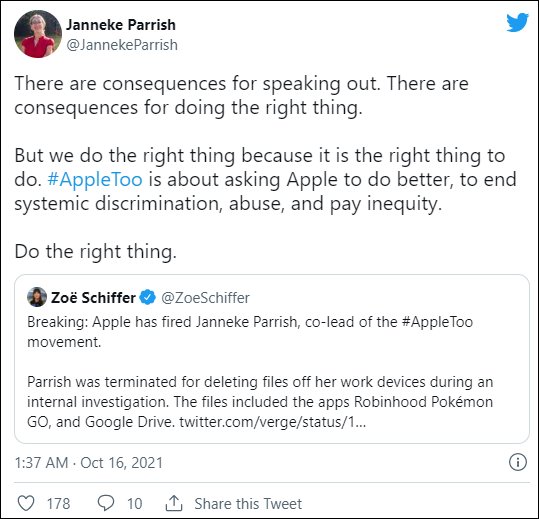The image size is (539, 519).
Task: Click Share this Tweet
Action: (248, 504)
